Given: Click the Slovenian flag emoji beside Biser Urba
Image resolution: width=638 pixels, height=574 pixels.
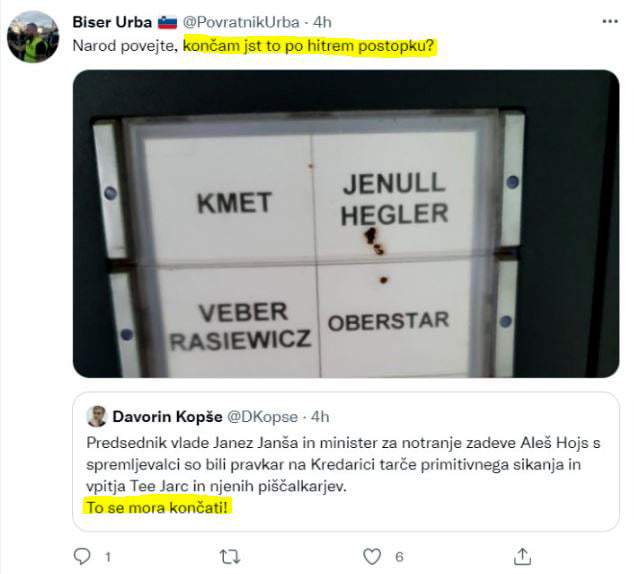Looking at the screenshot, I should (168, 22).
